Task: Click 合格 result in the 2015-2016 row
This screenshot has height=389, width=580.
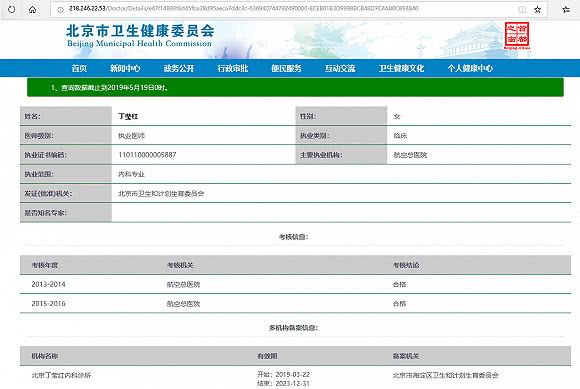Action: point(399,304)
